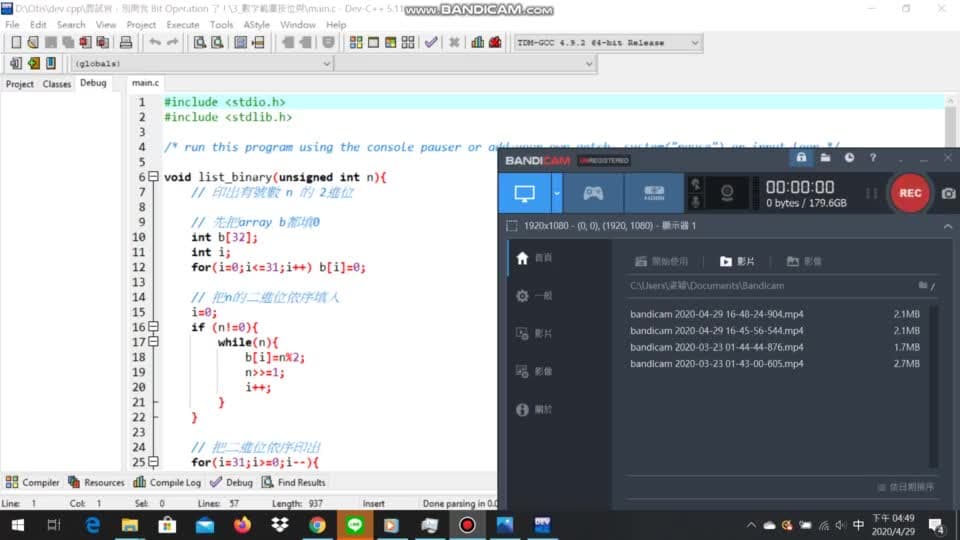Collapse the Bandicam recording area bar chevron
This screenshot has height=540, width=960.
pyautogui.click(x=948, y=226)
